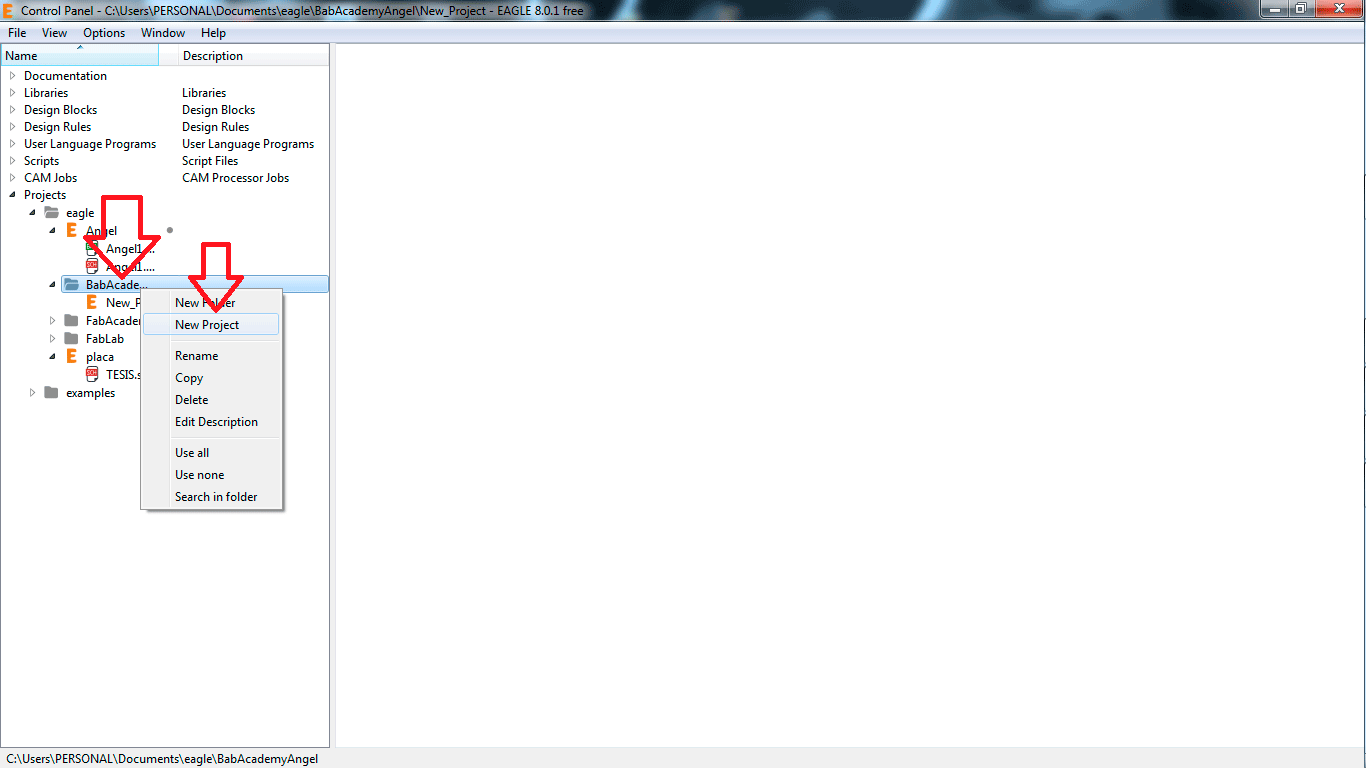Click the eagle folder icon under Projects
This screenshot has height=768, width=1366.
52,213
